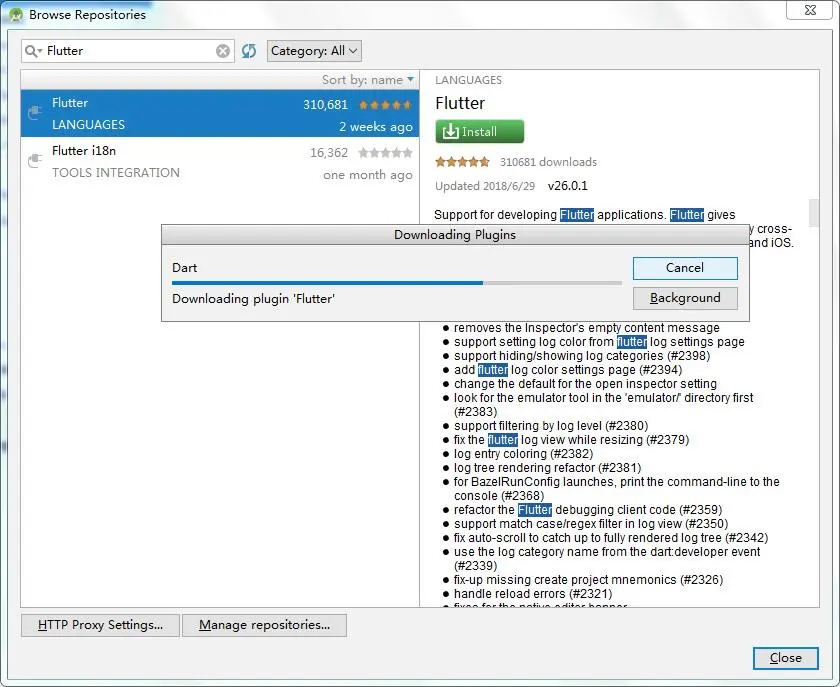Click the green Install button
Screen dimensions: 840x687
tap(479, 131)
